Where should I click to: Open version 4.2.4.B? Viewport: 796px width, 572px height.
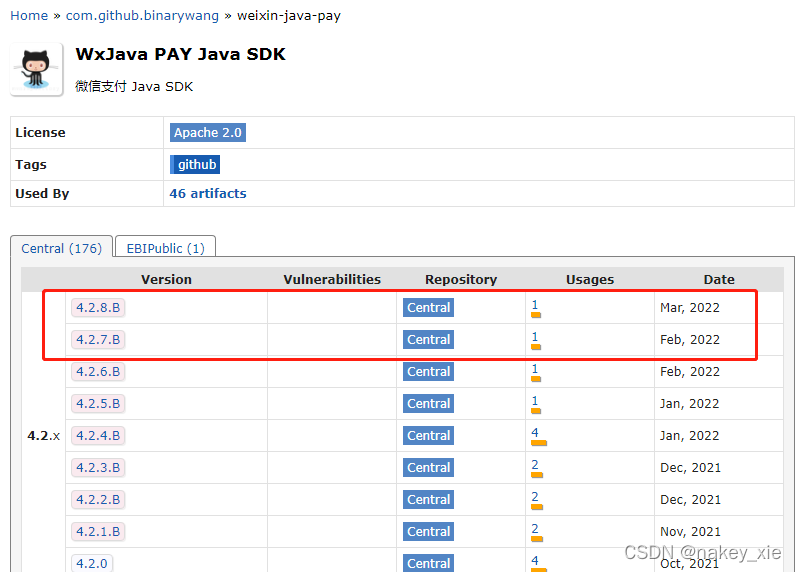(x=98, y=435)
